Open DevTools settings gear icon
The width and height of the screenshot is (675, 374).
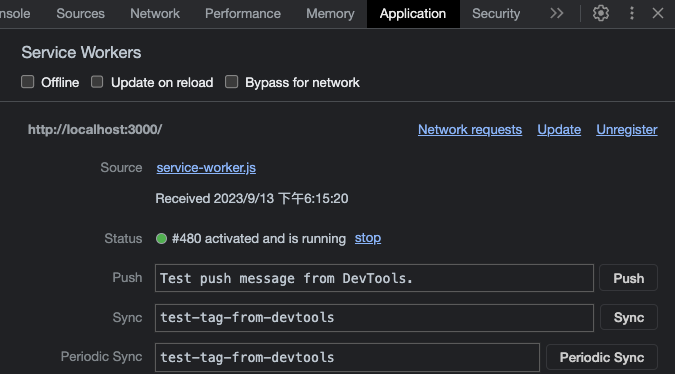click(x=601, y=13)
